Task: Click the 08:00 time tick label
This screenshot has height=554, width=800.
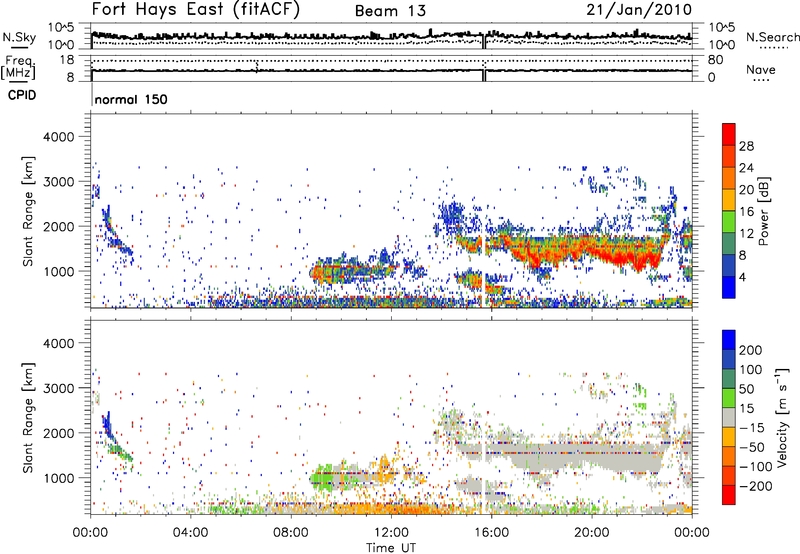Action: point(291,533)
